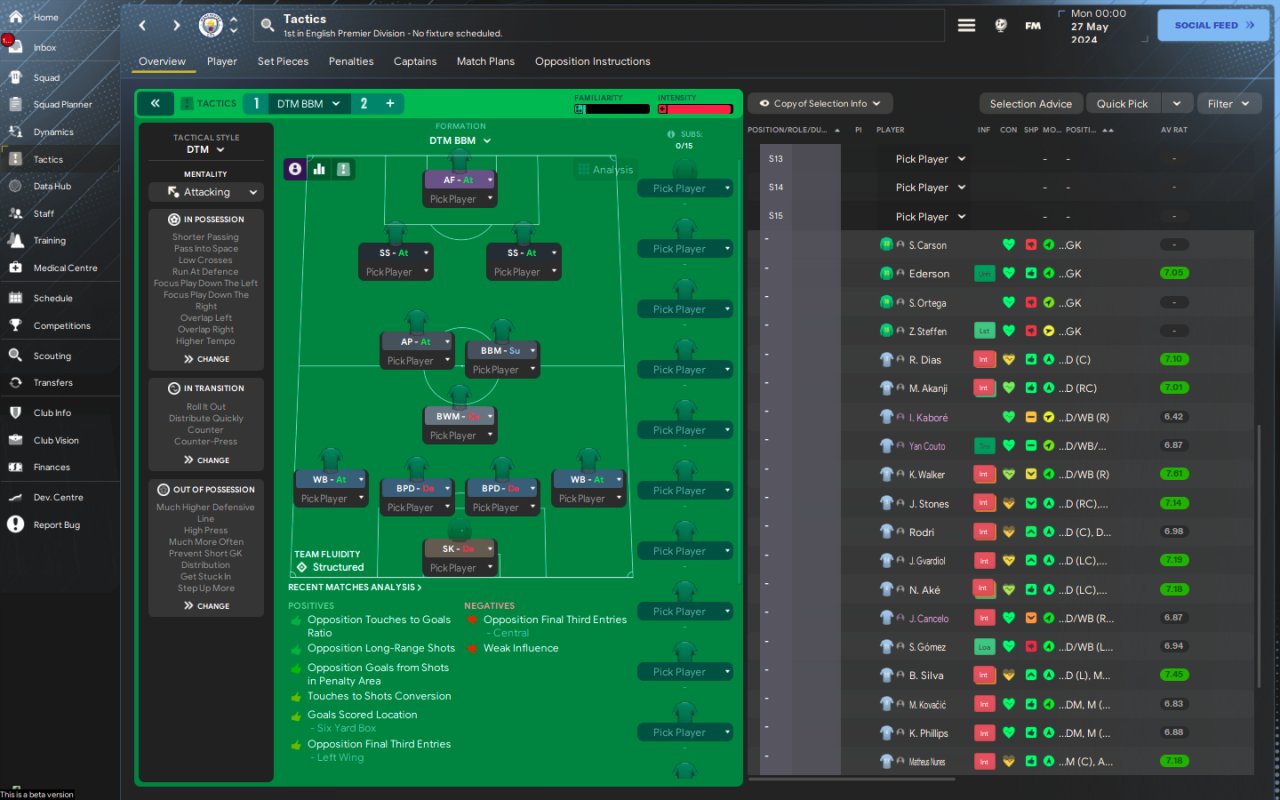Go forward using the right navigation arrow

pyautogui.click(x=177, y=25)
